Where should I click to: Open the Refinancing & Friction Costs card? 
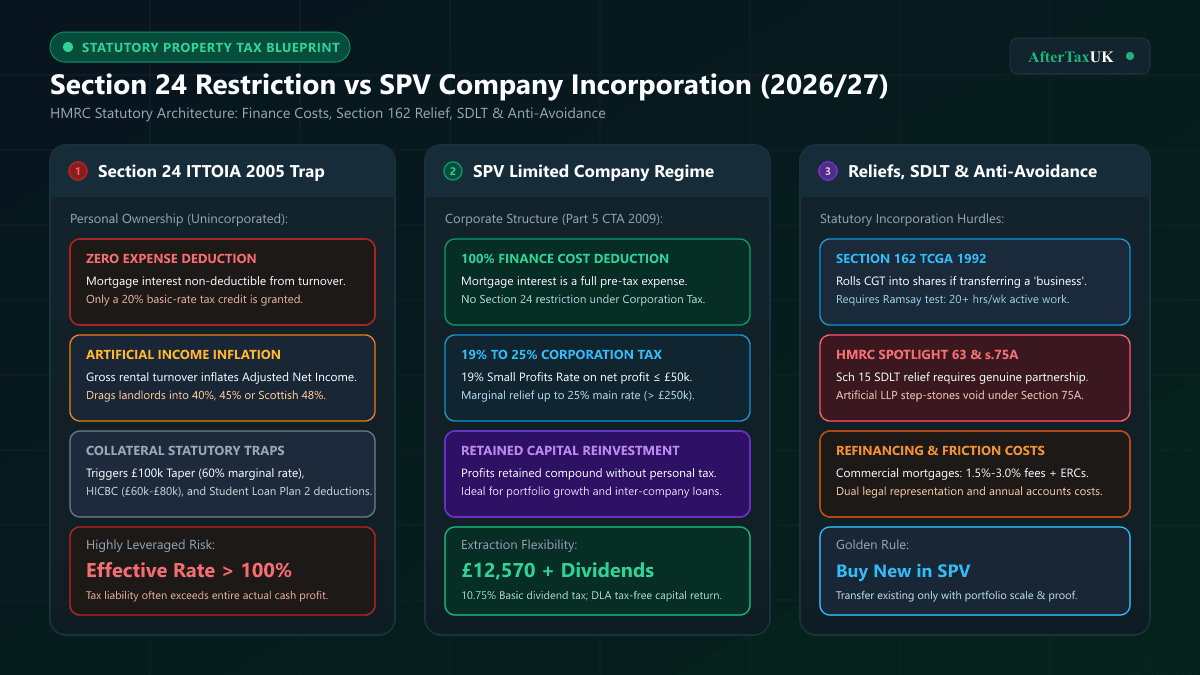click(975, 474)
